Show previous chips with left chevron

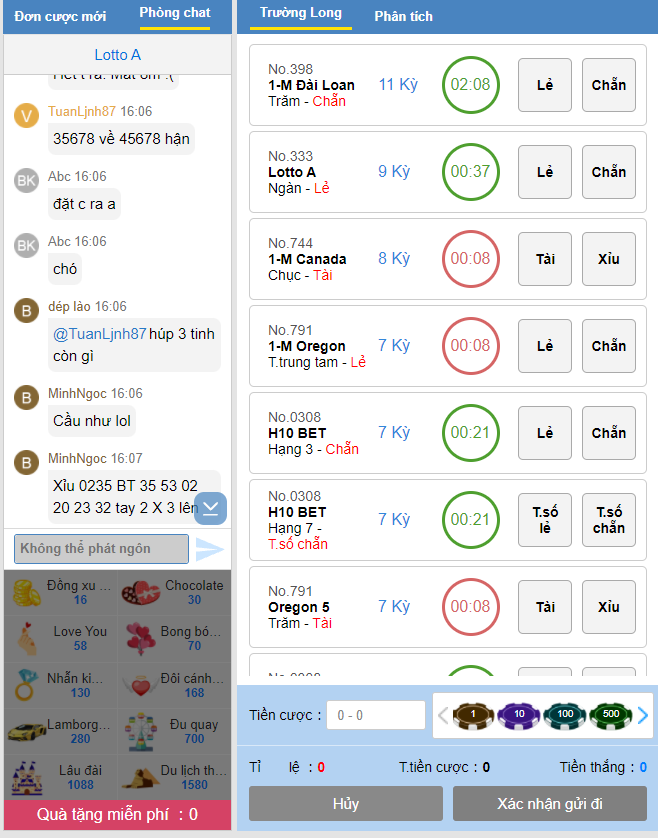(442, 715)
